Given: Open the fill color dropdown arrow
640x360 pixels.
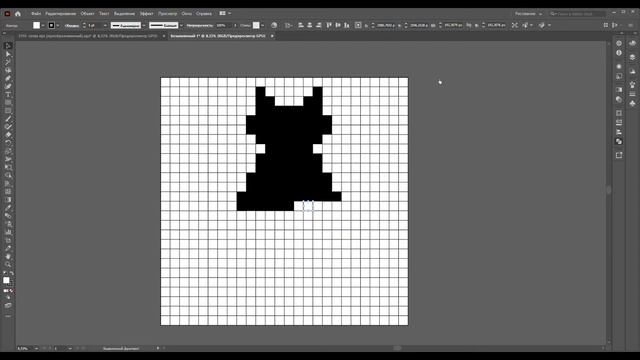Looking at the screenshot, I should [x=43, y=25].
